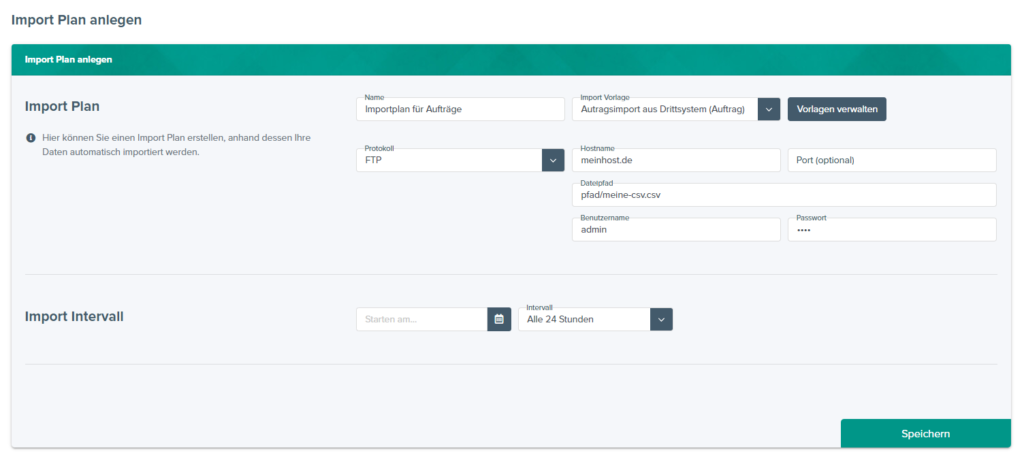Image resolution: width=1024 pixels, height=455 pixels.
Task: Select the 'Autragsimport aus Drittsystem' template field
Action: point(664,109)
